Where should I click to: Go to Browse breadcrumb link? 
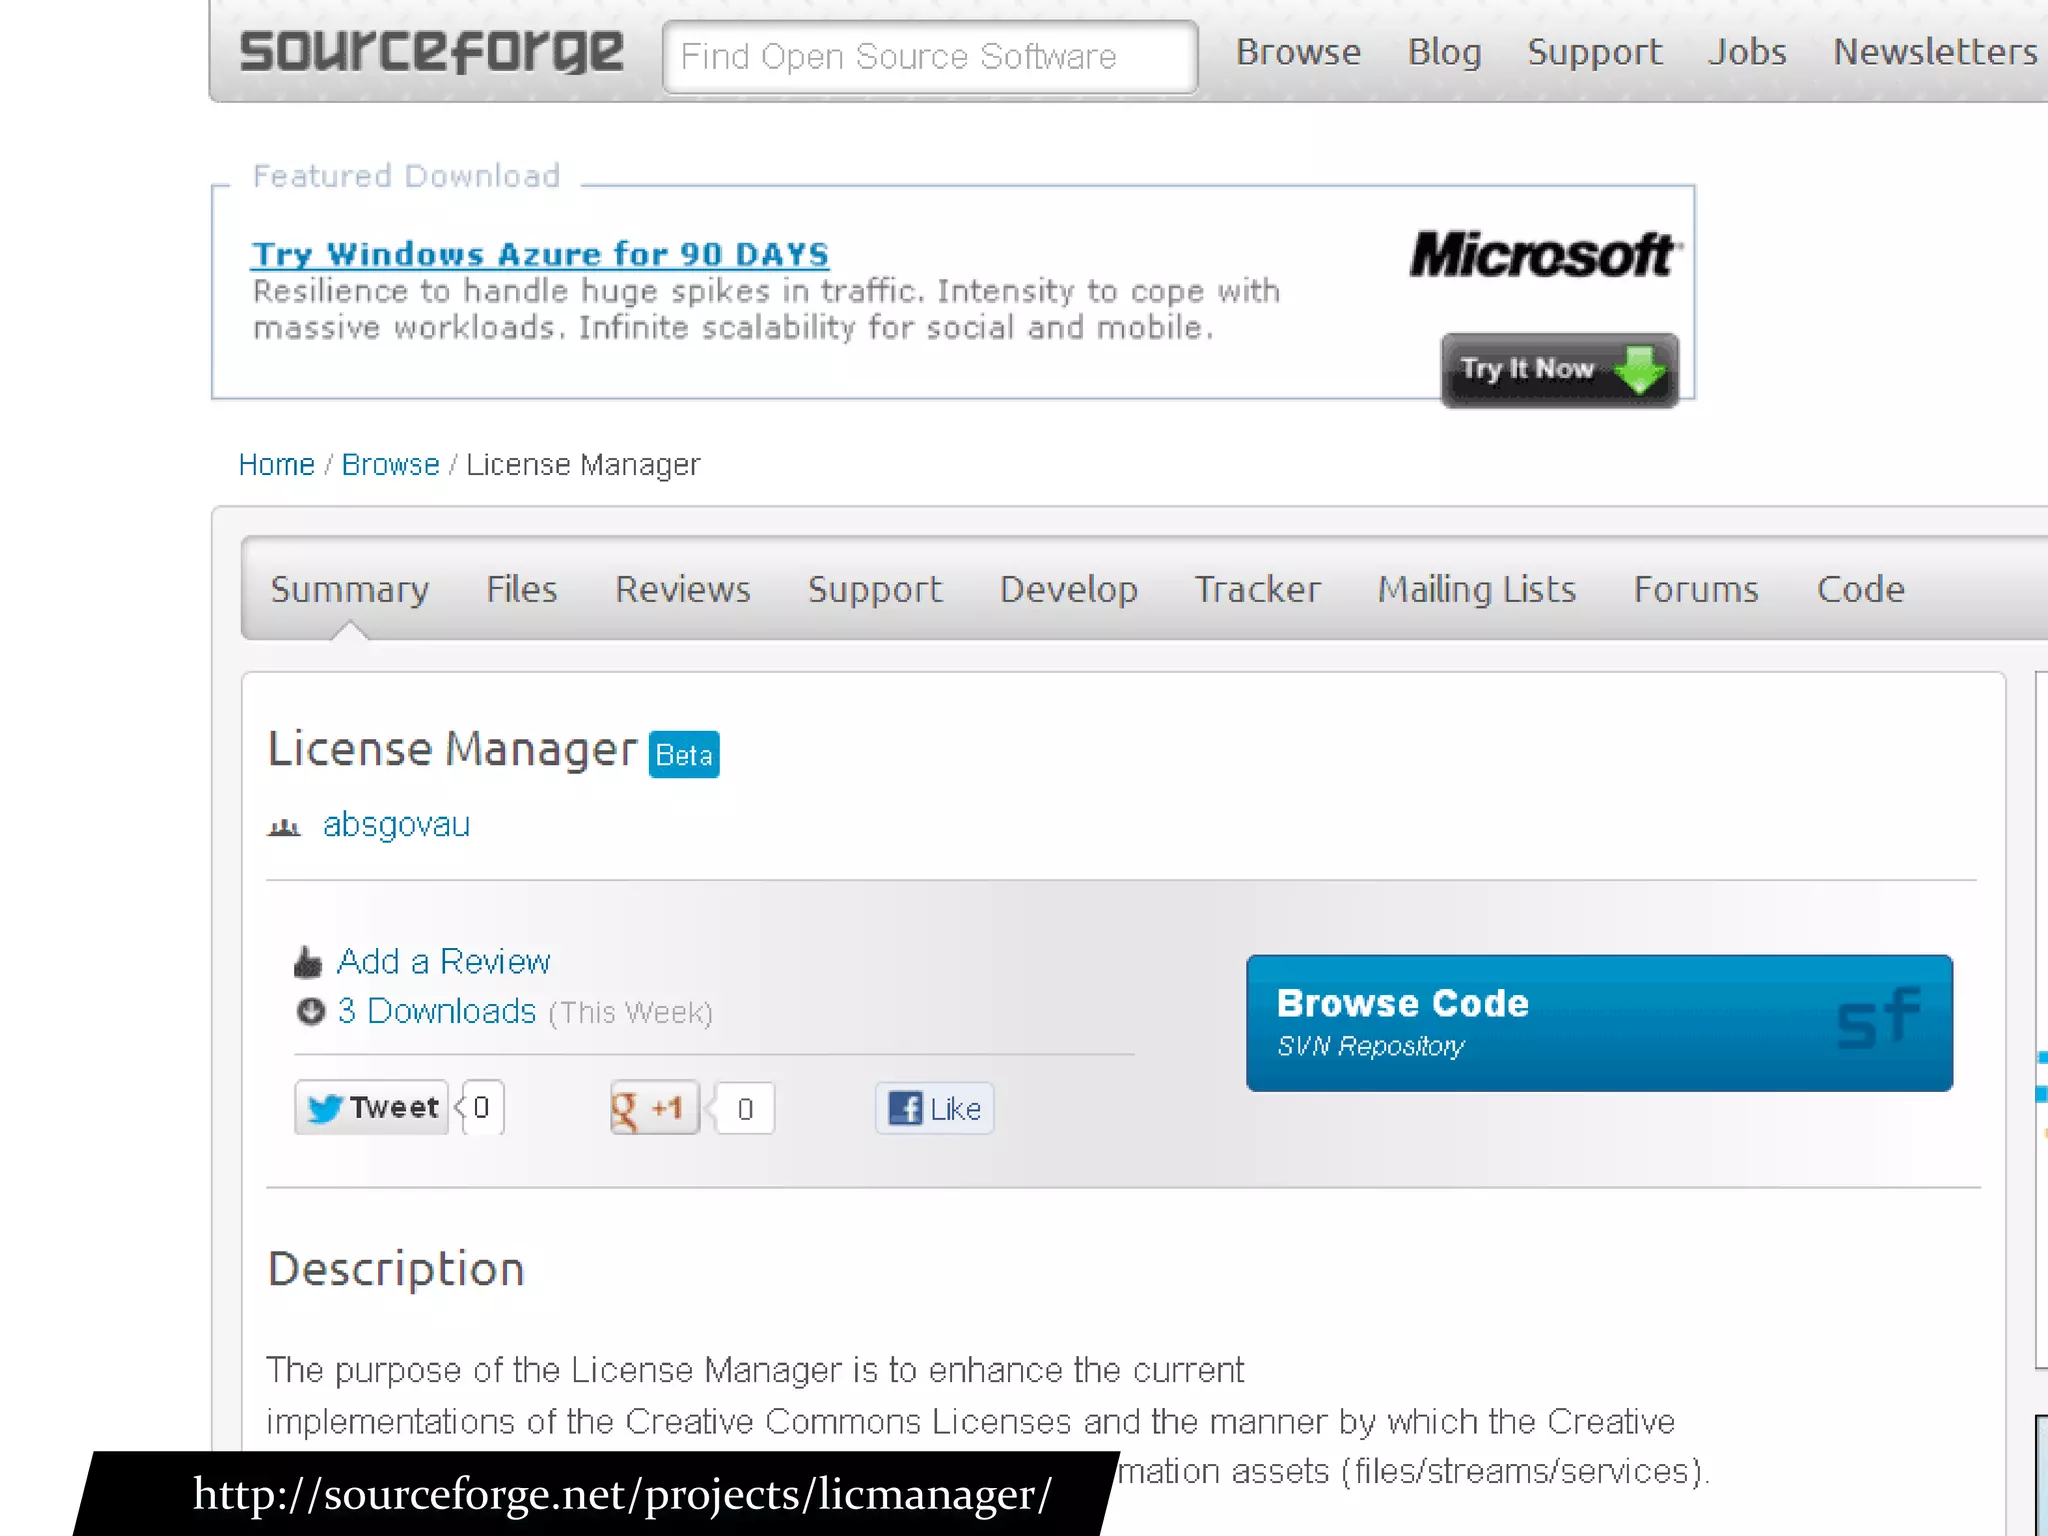pos(390,465)
